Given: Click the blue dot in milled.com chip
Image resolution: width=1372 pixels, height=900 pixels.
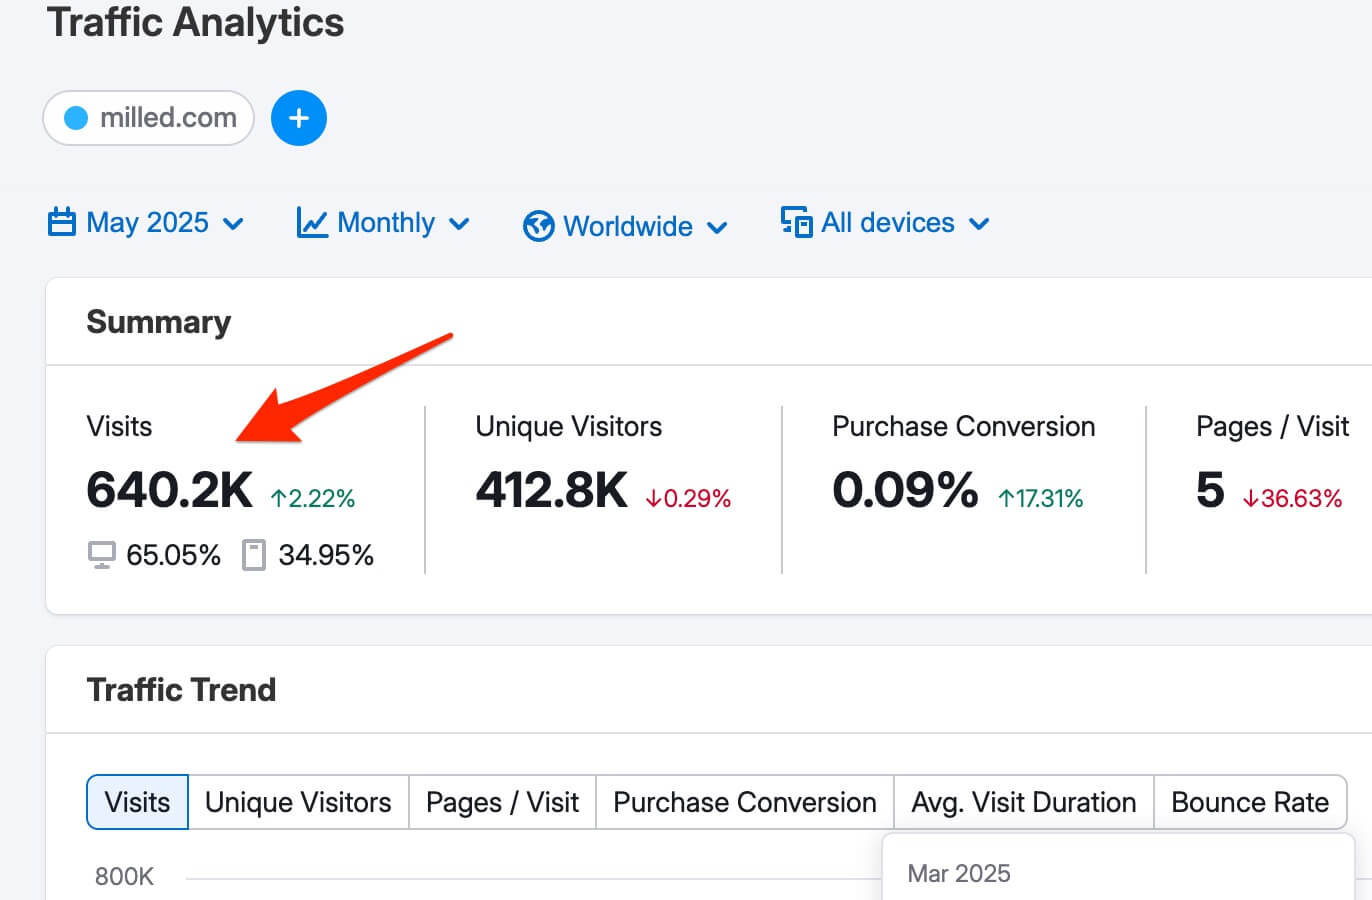Looking at the screenshot, I should point(76,118).
